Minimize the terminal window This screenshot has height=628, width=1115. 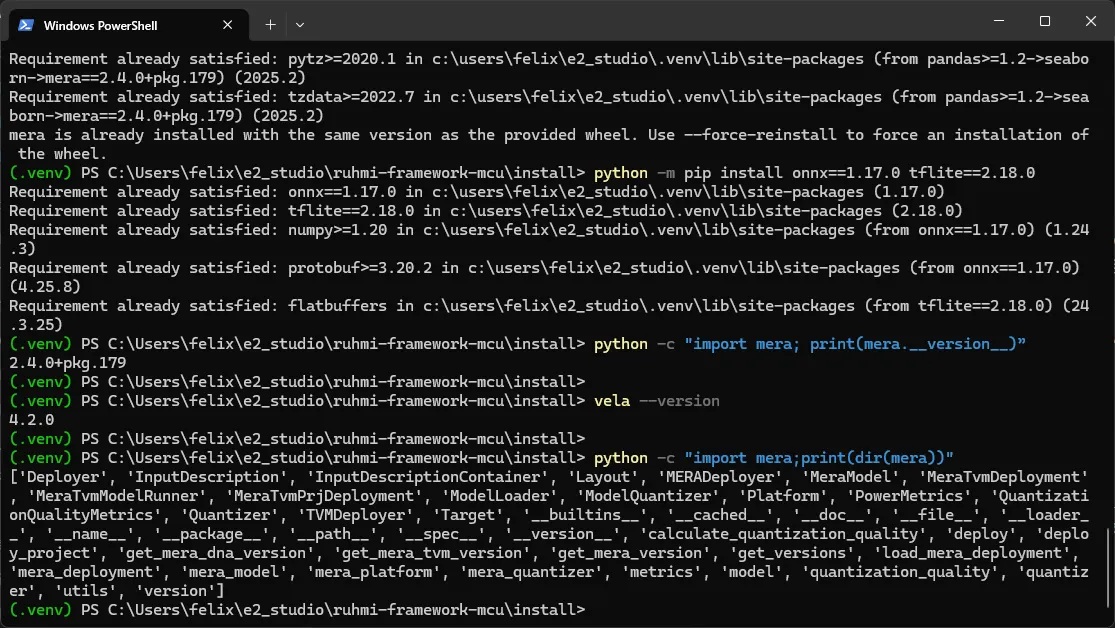997,22
